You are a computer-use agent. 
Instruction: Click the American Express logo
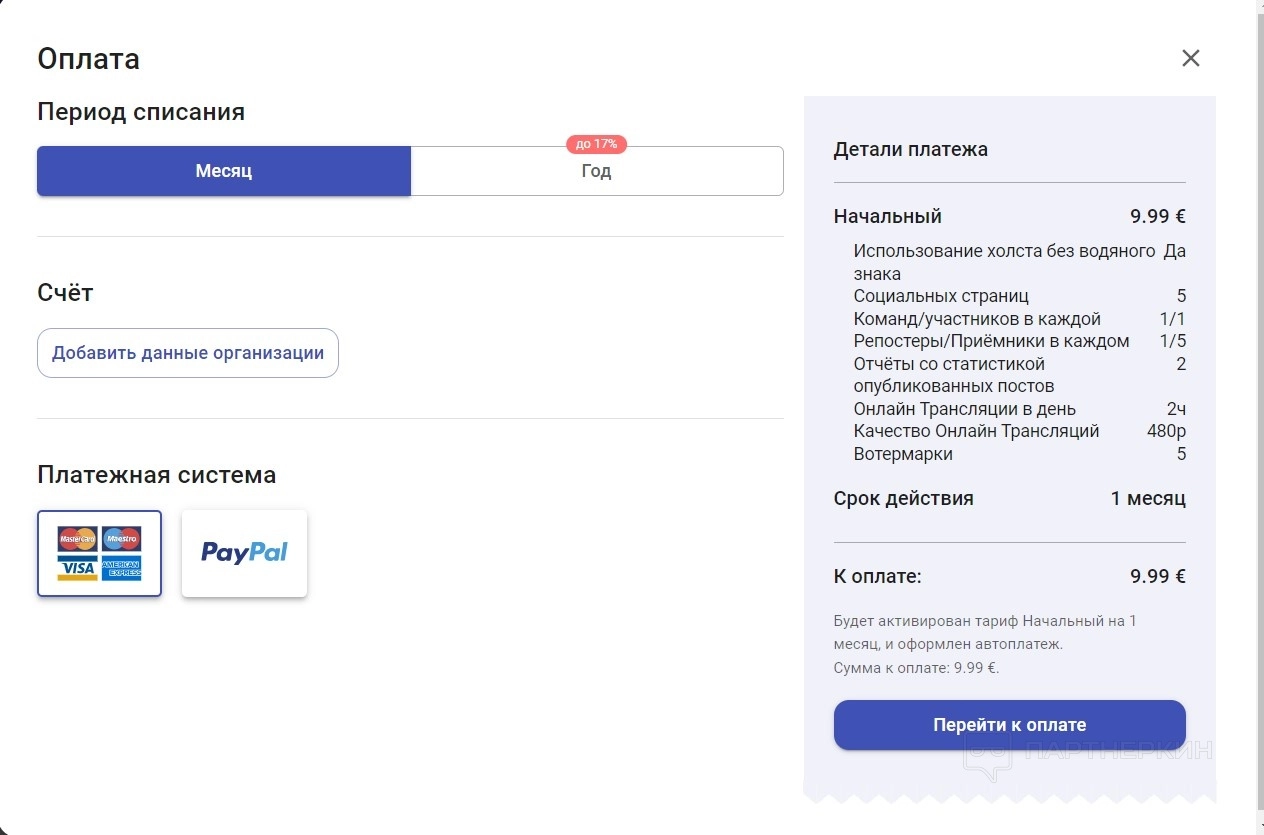coord(121,568)
